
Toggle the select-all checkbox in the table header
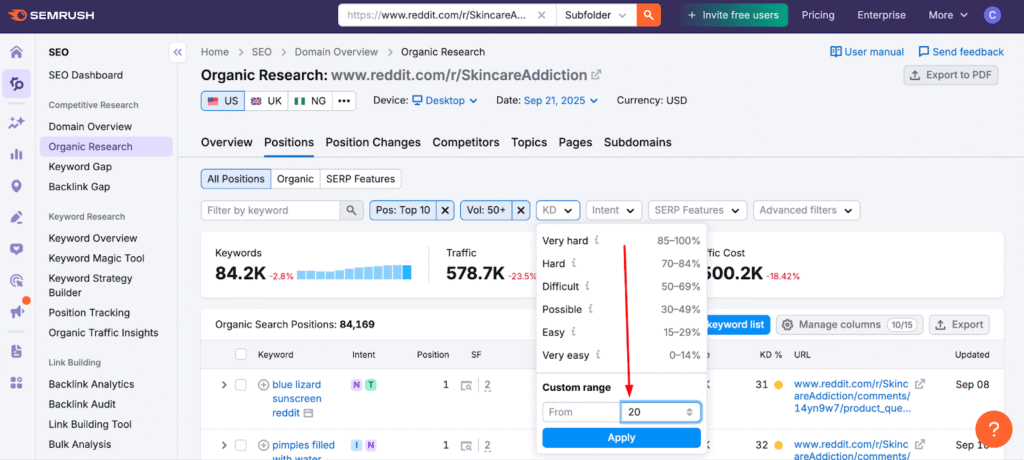click(x=240, y=354)
